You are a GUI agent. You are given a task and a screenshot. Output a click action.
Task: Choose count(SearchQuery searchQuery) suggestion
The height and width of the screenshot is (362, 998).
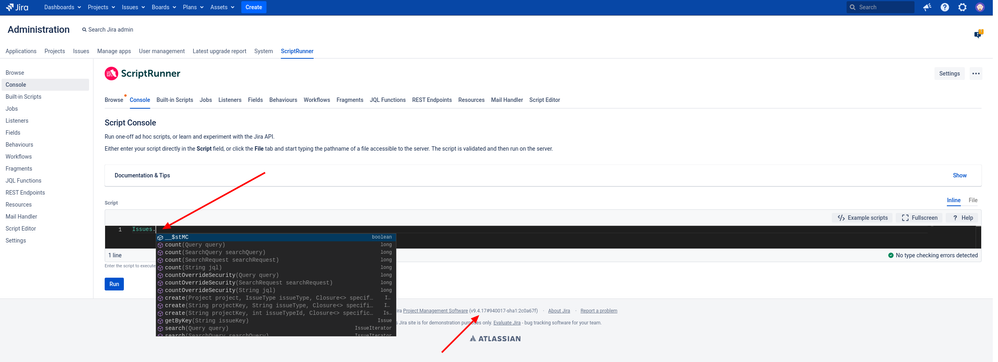tap(276, 252)
